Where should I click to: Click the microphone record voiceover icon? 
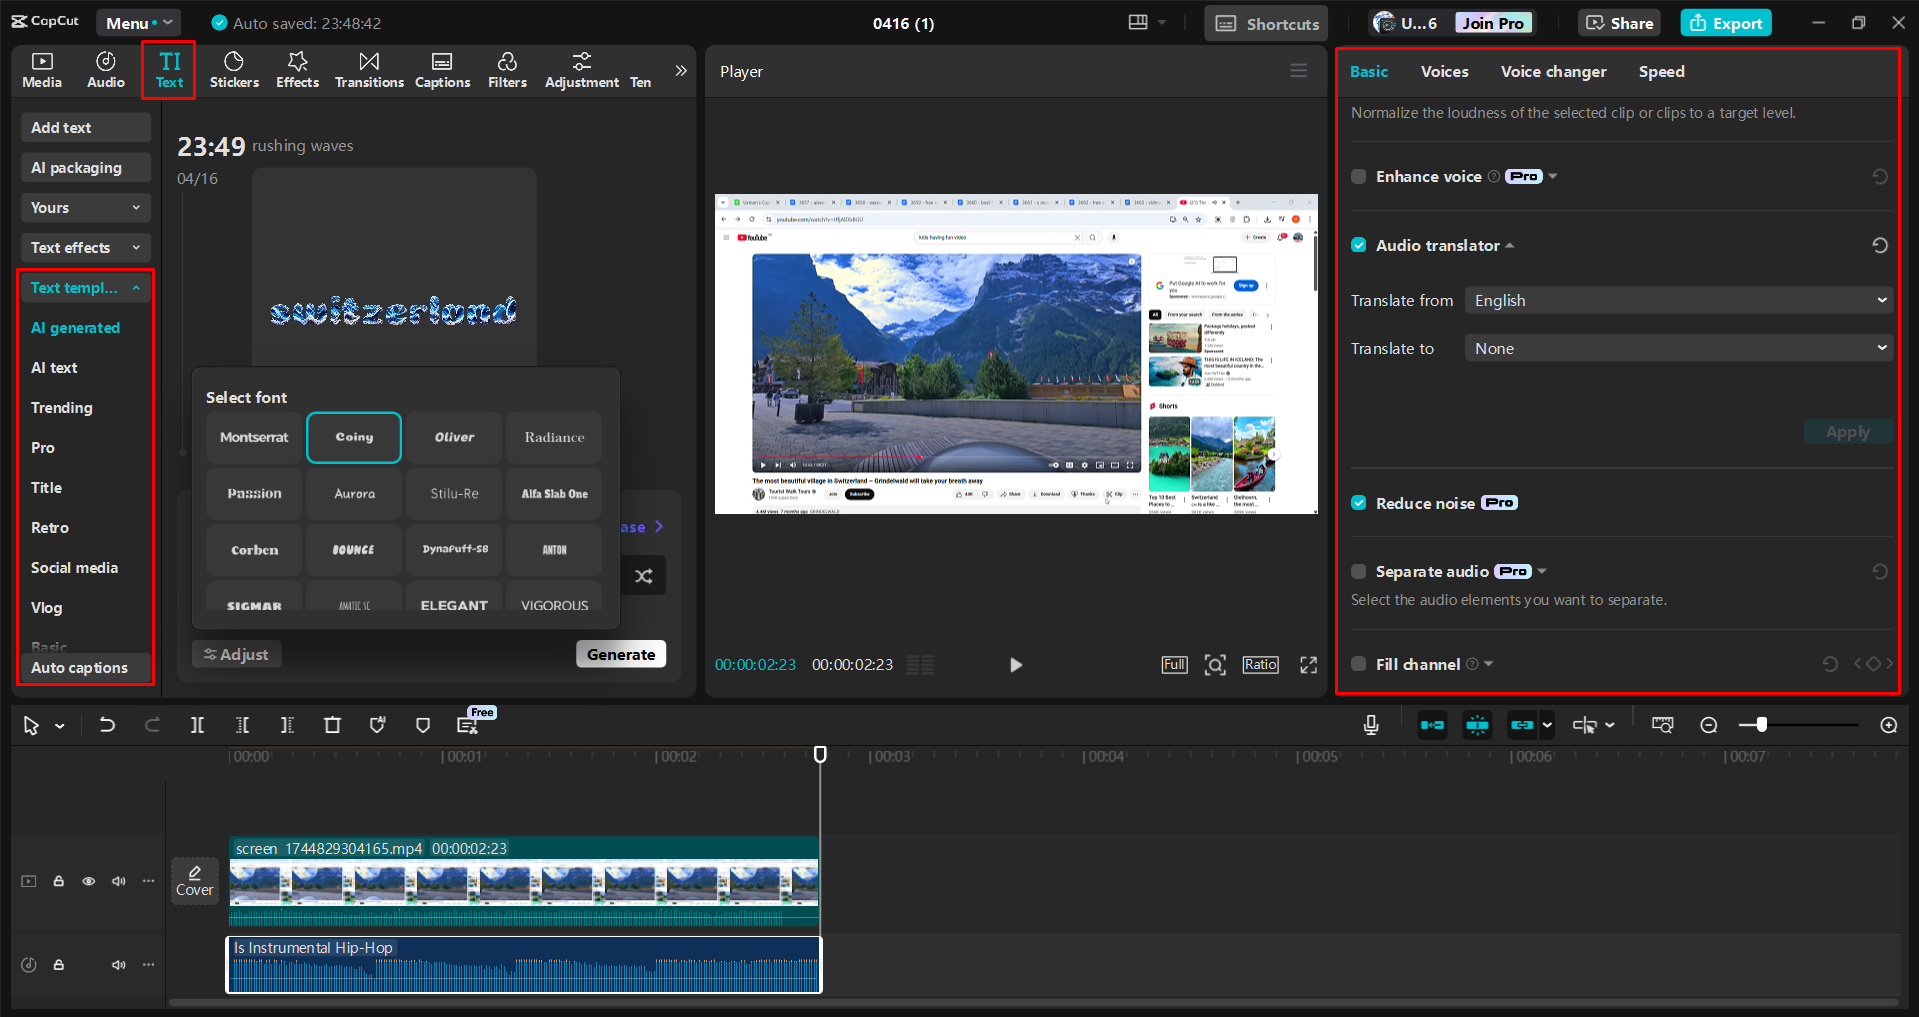coord(1371,725)
